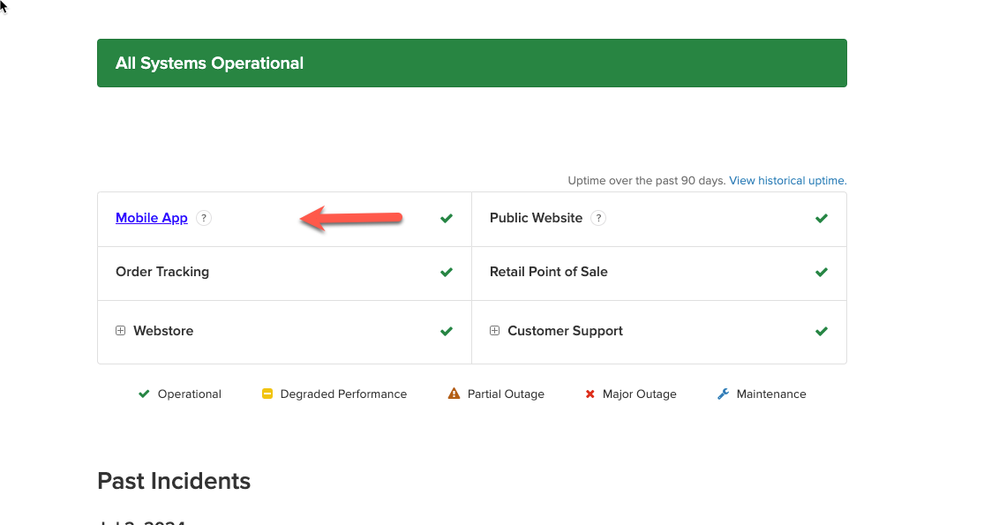Click the 'Uptime over the past 90 days' text
Screen dimensions: 999x525
647,180
